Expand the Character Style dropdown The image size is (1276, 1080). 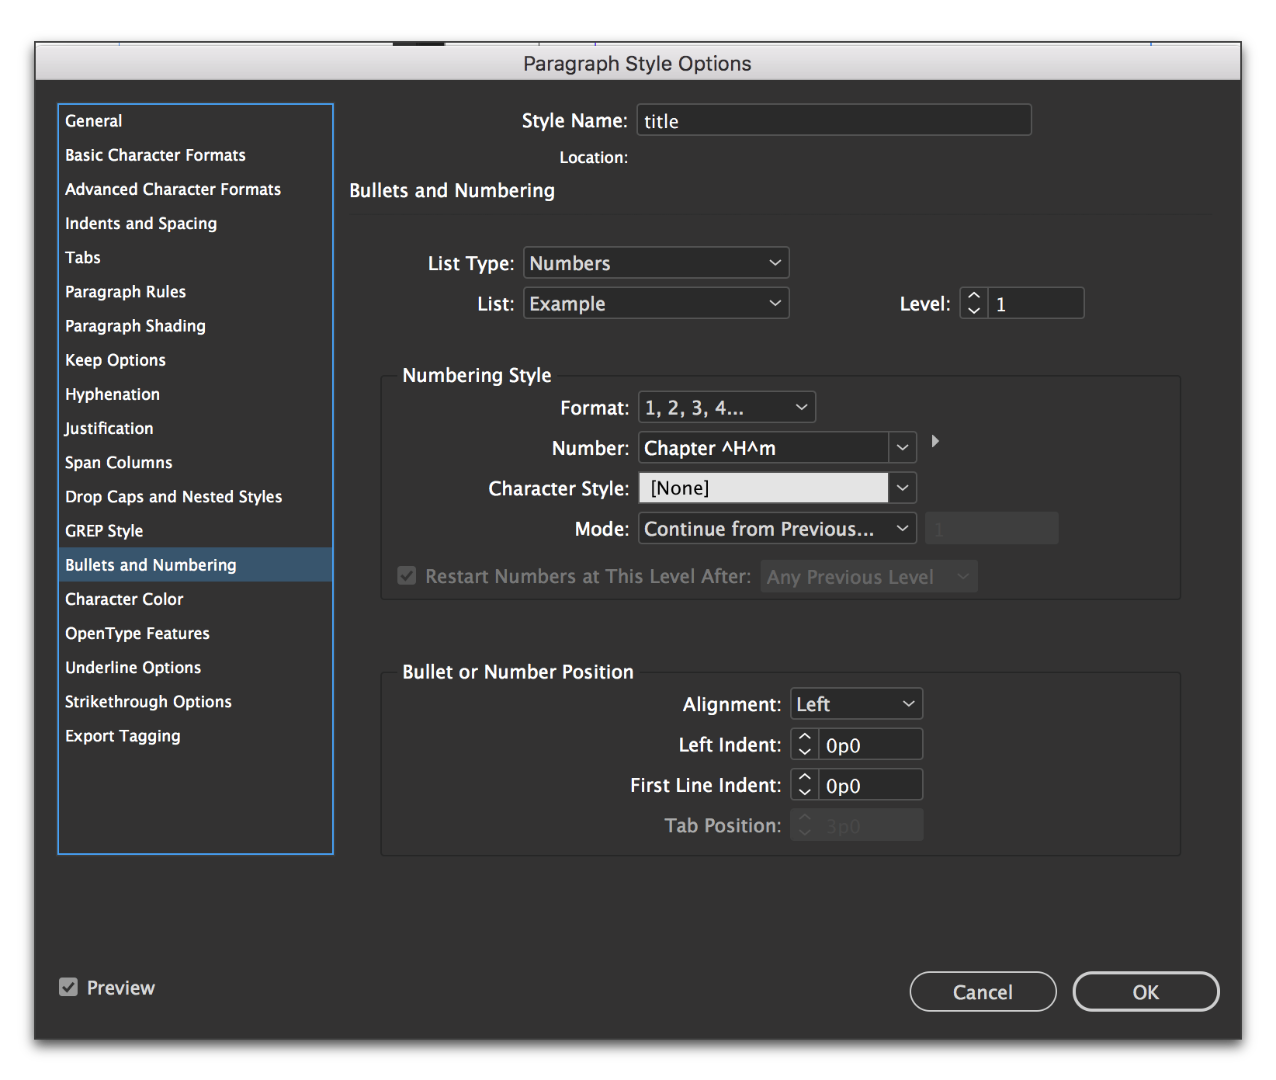(902, 488)
